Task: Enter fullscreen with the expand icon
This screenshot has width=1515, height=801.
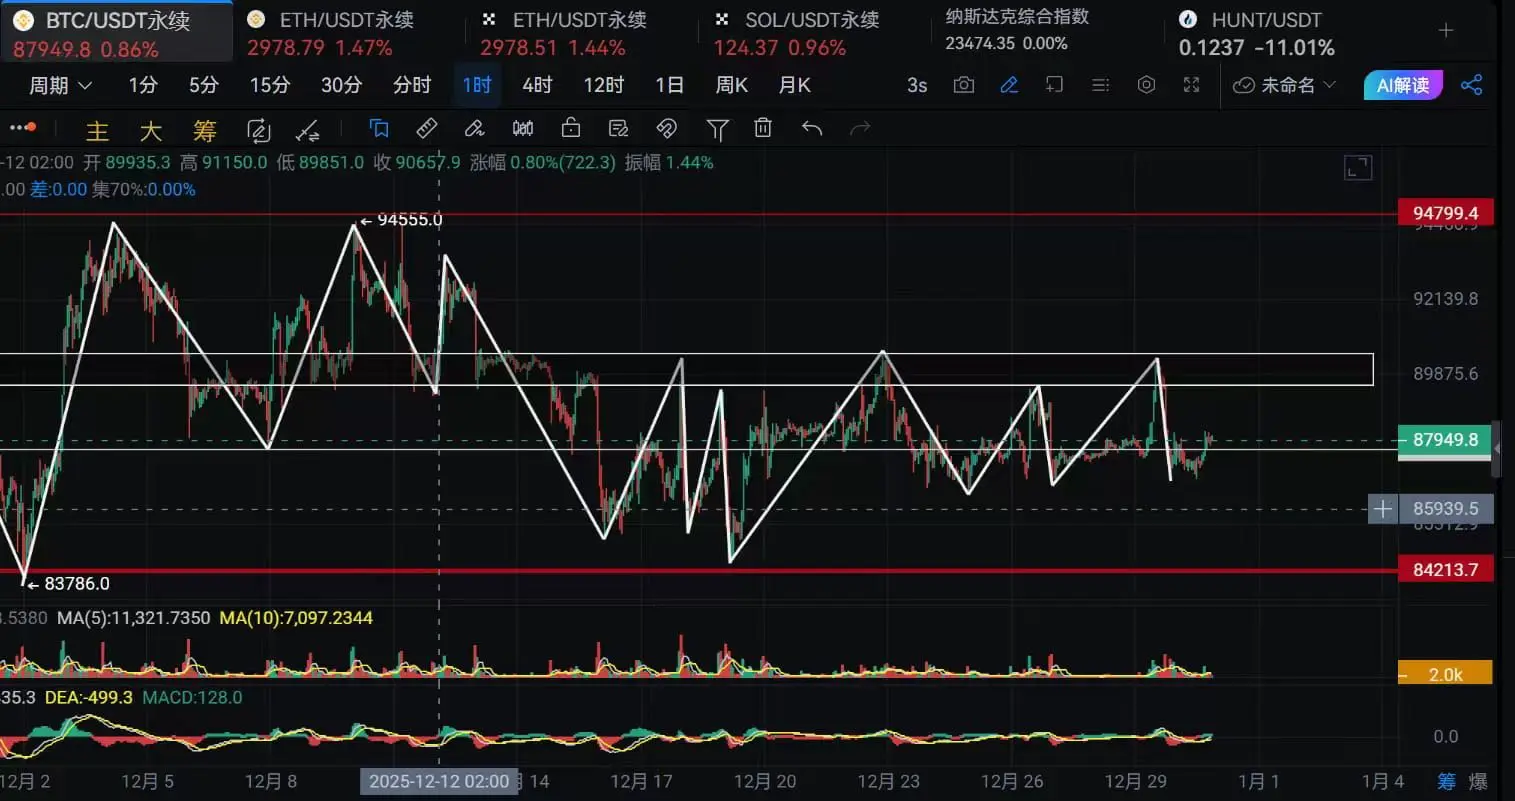Action: tap(1191, 85)
